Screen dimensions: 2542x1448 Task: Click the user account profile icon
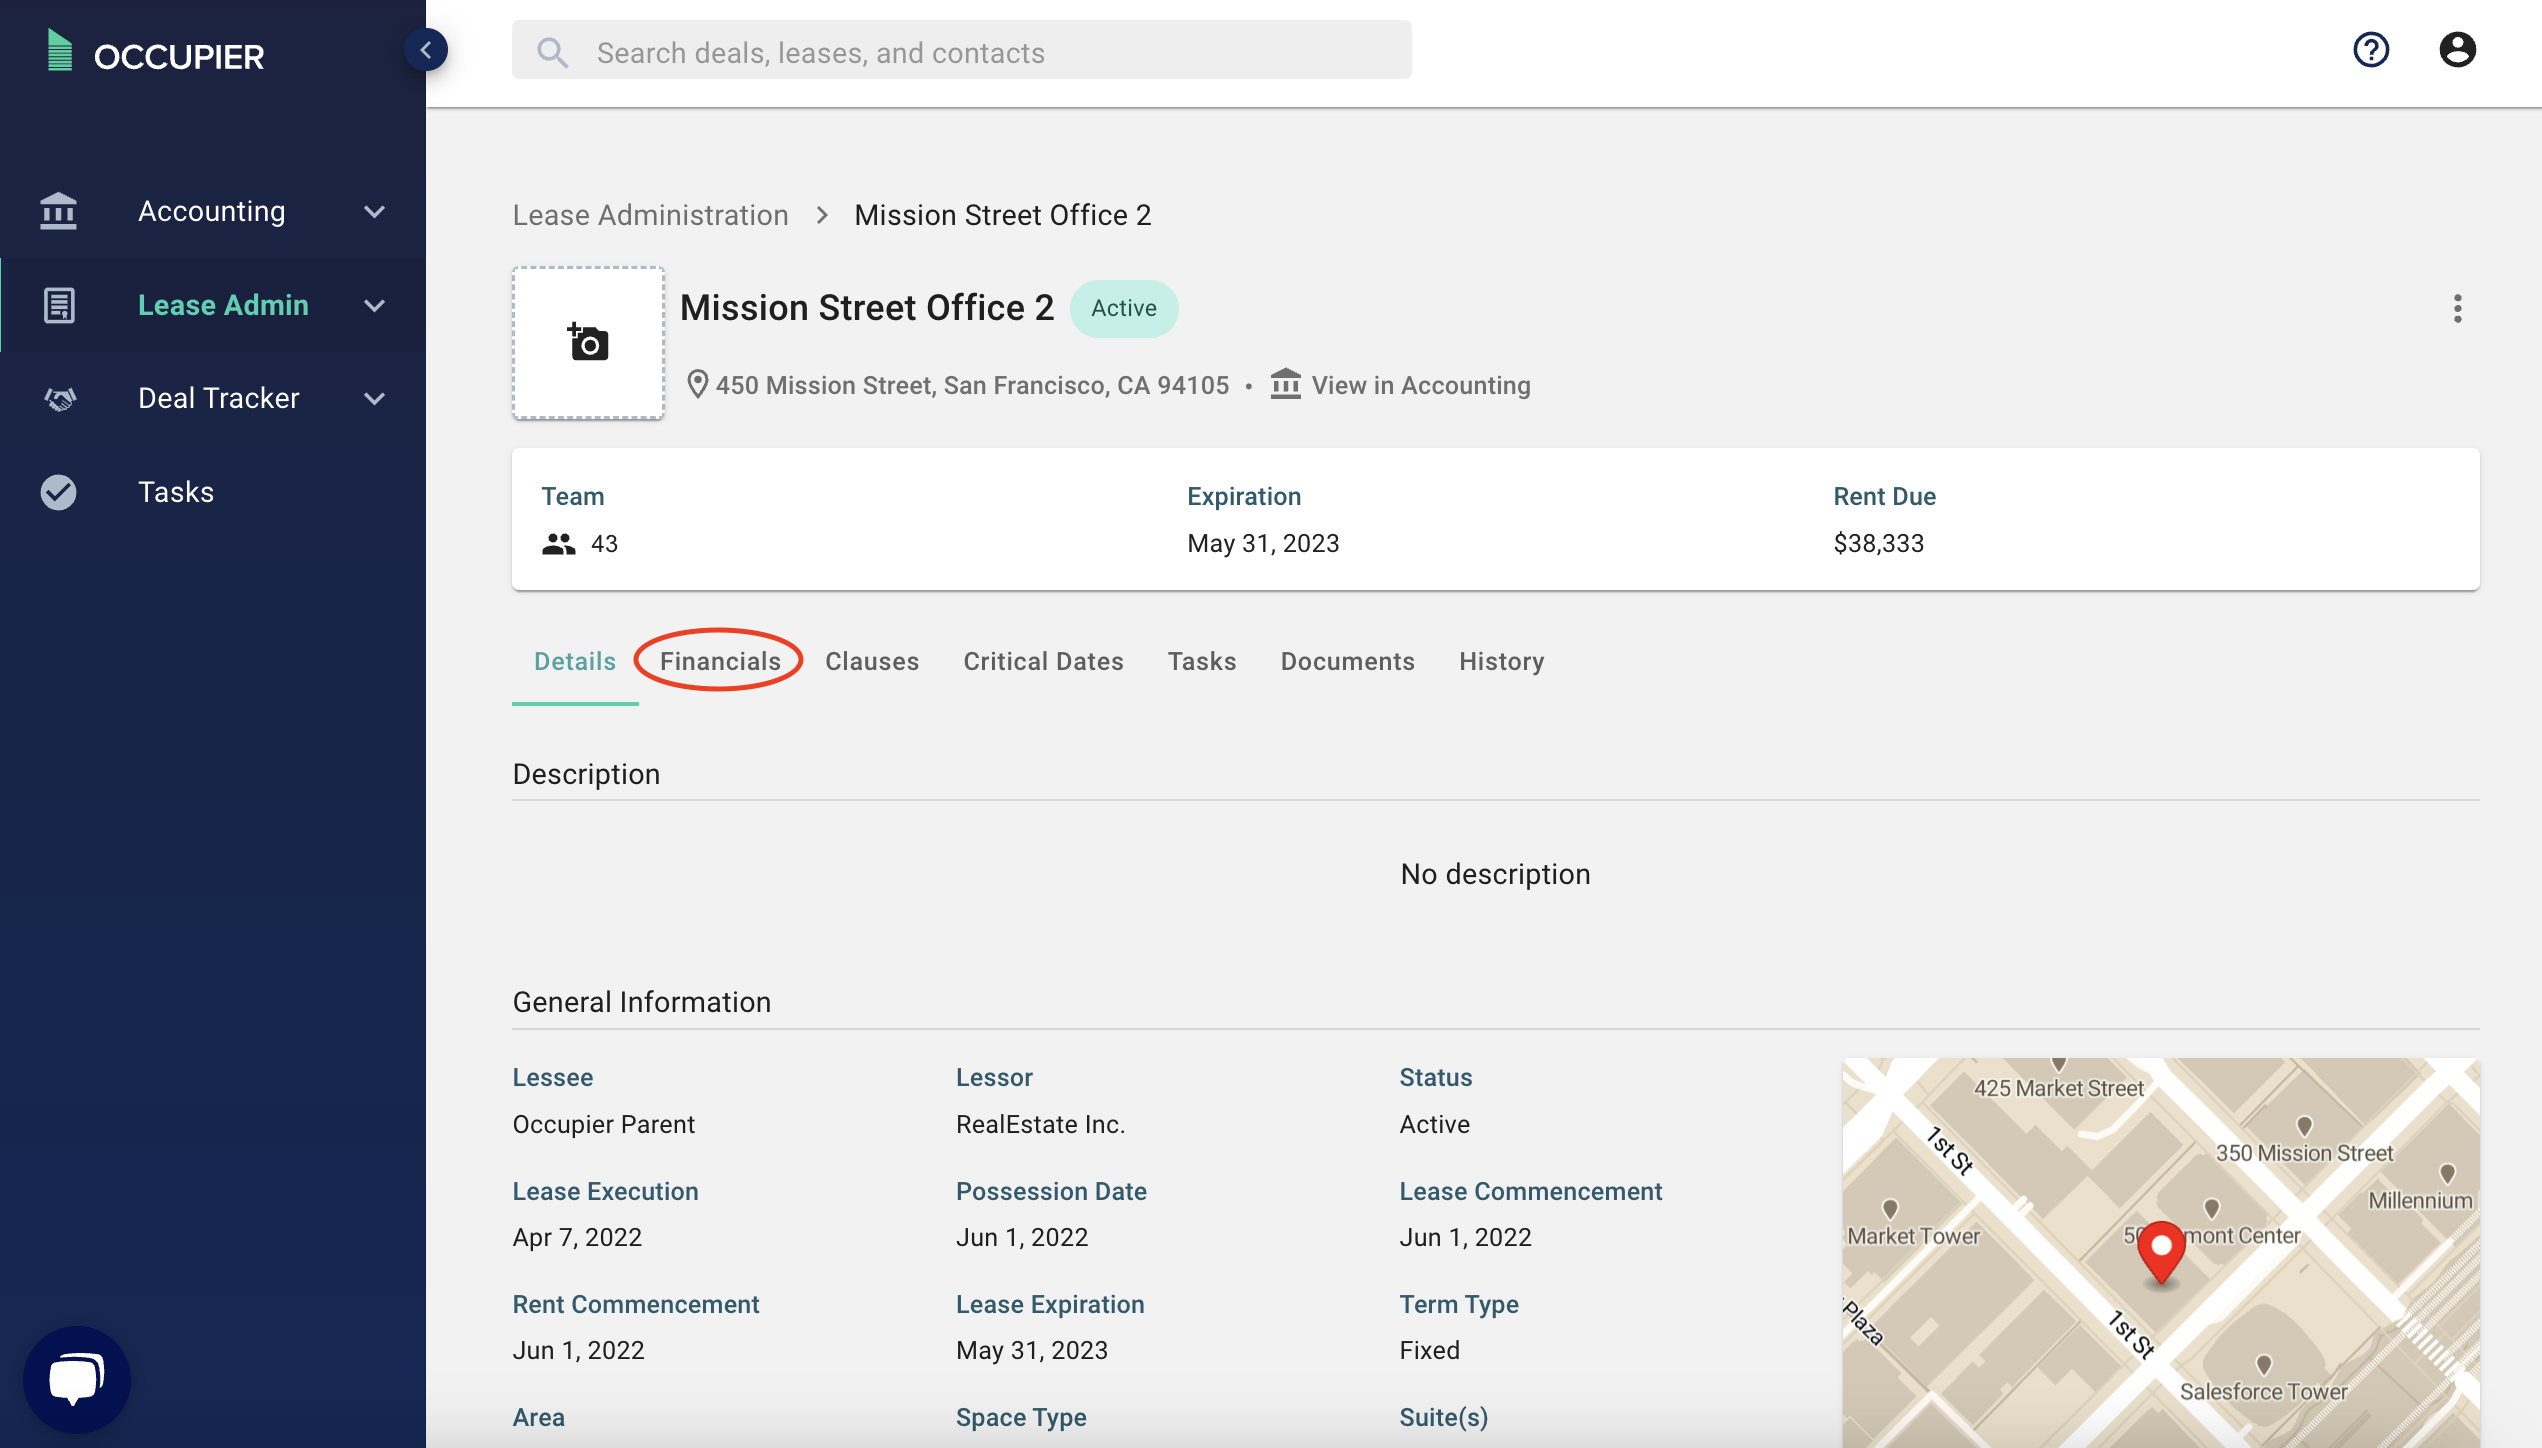pyautogui.click(x=2458, y=49)
